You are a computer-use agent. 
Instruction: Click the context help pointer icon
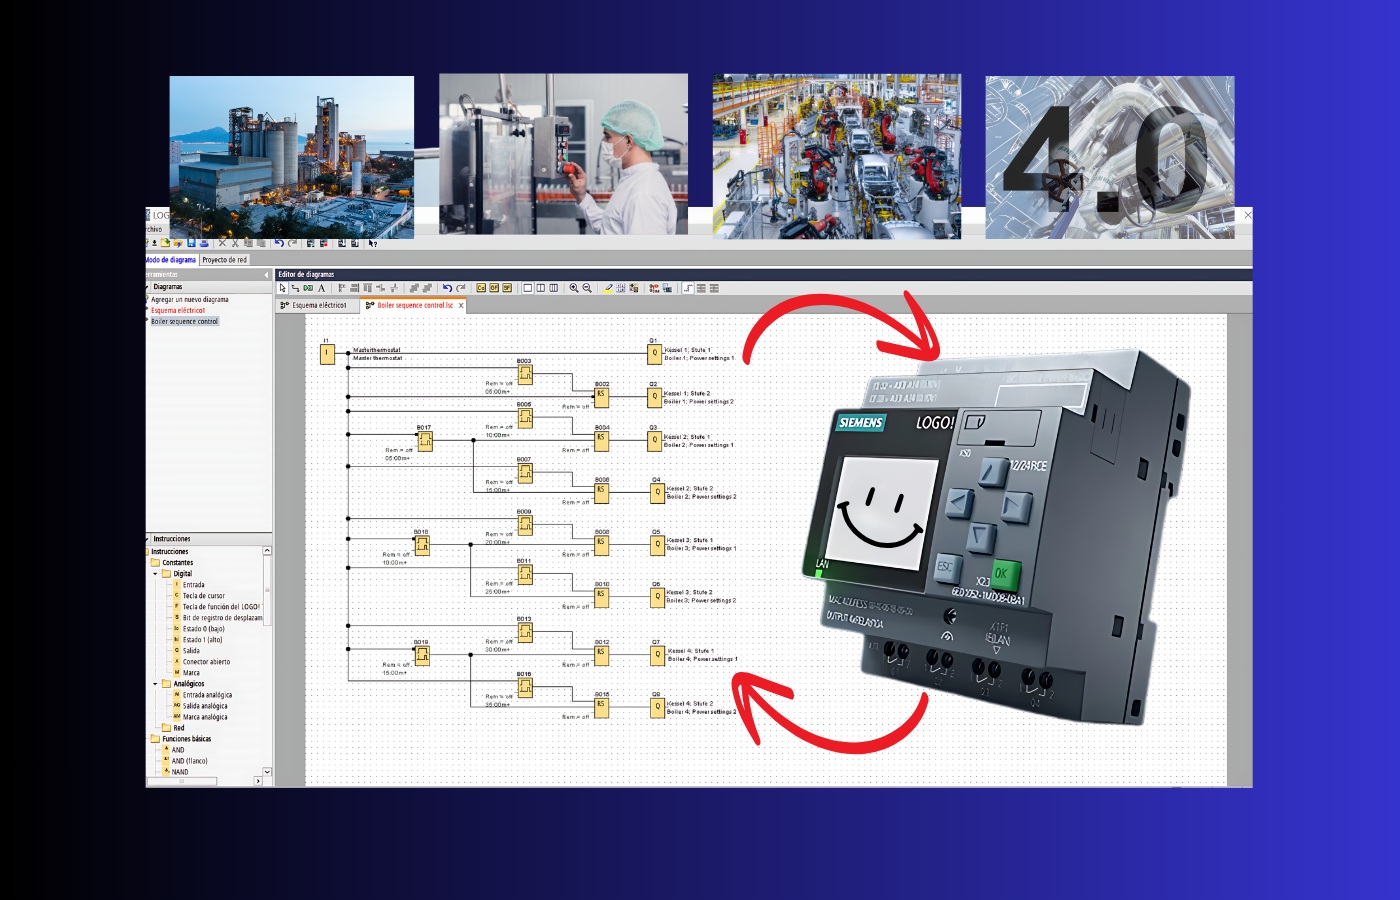[x=372, y=243]
